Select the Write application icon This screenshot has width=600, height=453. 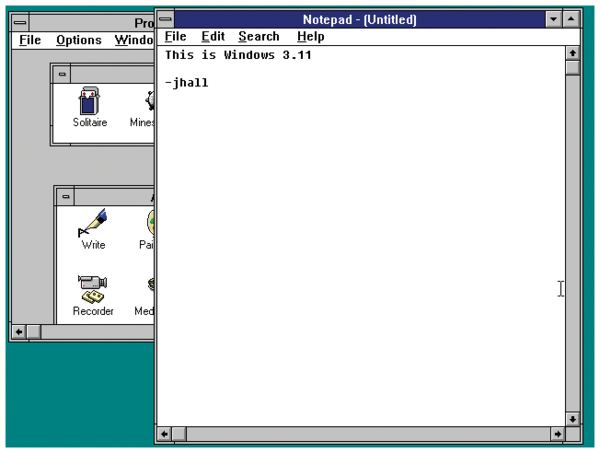pyautogui.click(x=93, y=229)
